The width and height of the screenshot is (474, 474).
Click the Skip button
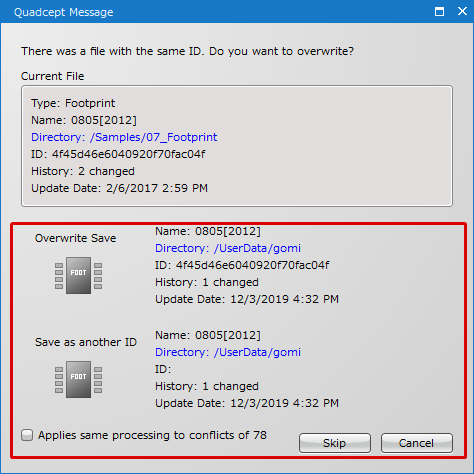pos(335,443)
